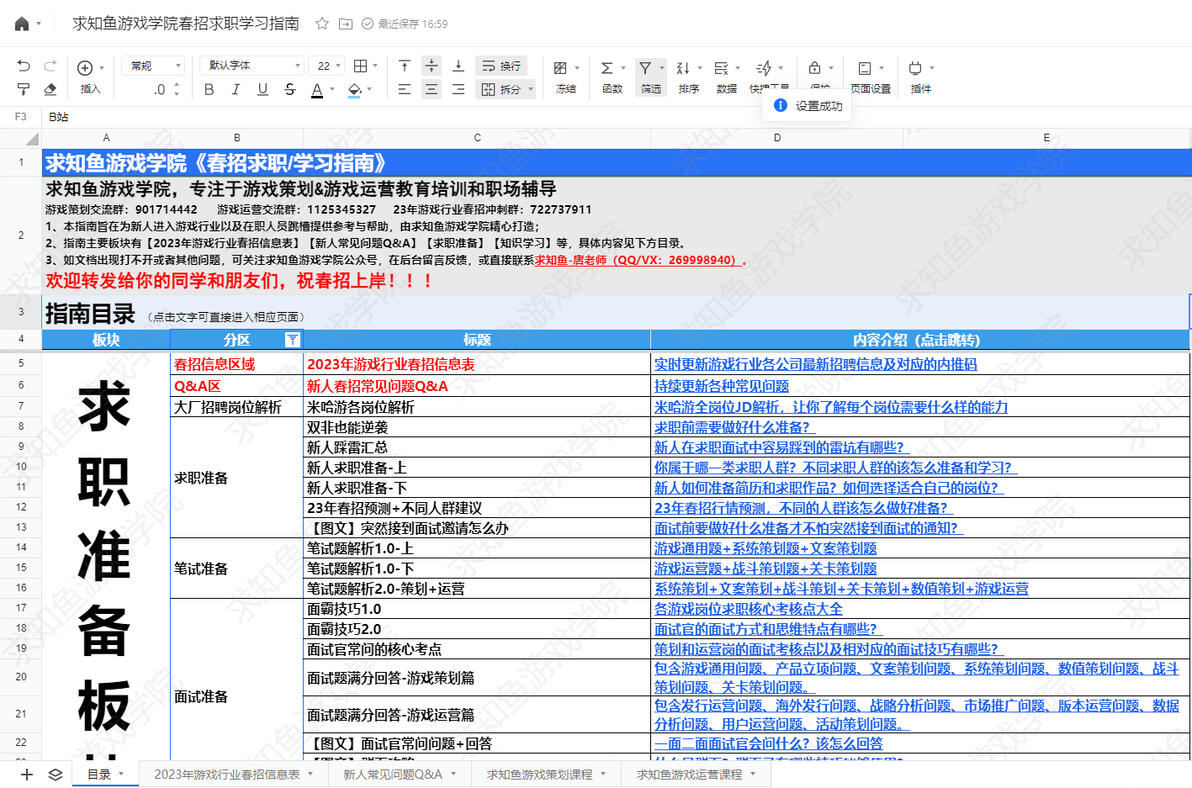Open the 默认字体 font dropdown
The image size is (1192, 788).
point(252,65)
